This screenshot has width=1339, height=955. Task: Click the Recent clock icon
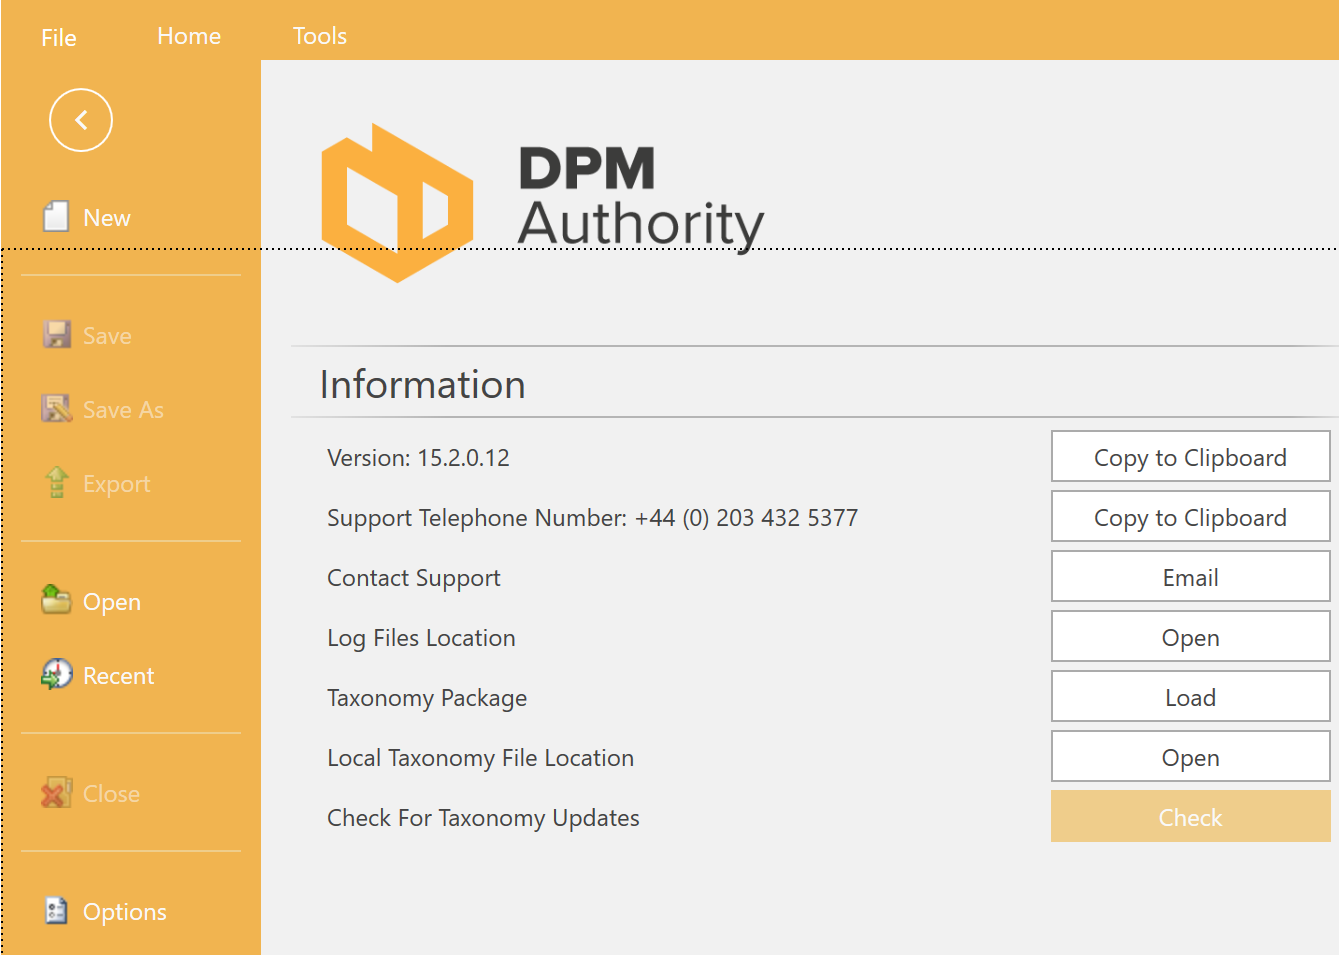[x=57, y=674]
